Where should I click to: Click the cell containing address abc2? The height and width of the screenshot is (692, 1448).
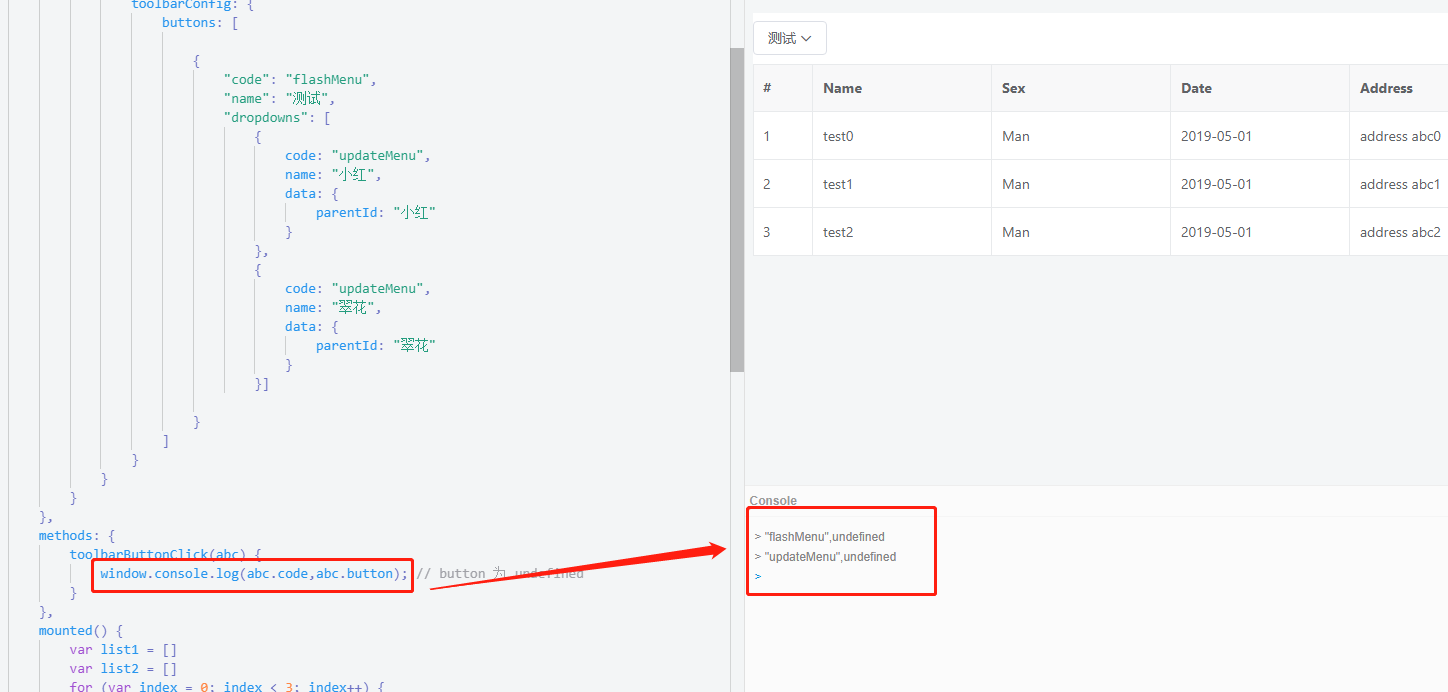(1398, 231)
